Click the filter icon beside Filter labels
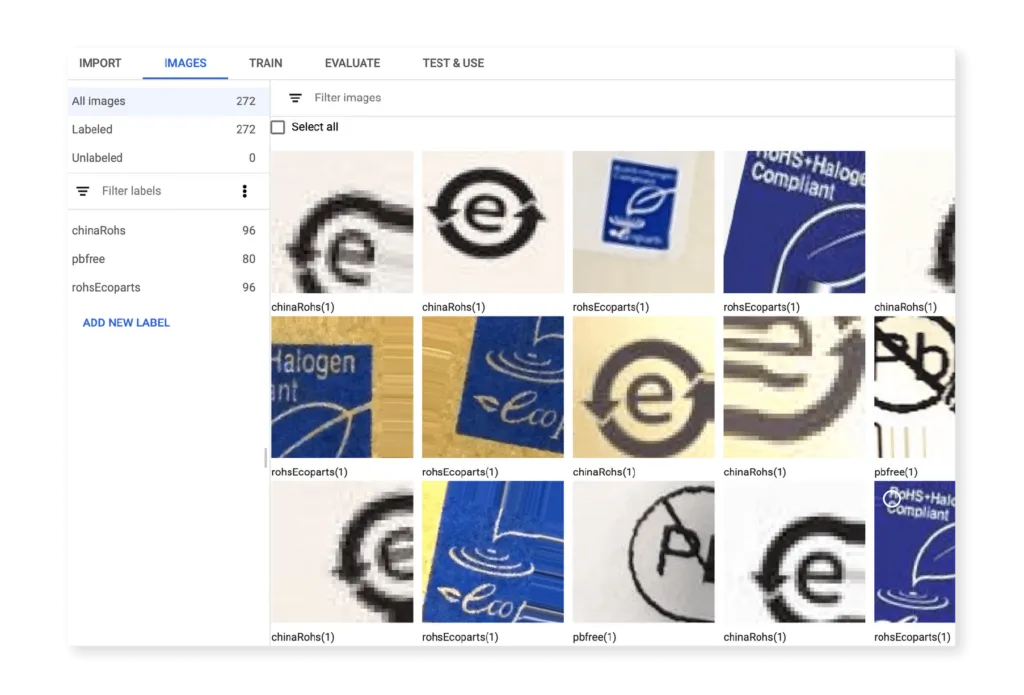1024x695 pixels. (82, 191)
